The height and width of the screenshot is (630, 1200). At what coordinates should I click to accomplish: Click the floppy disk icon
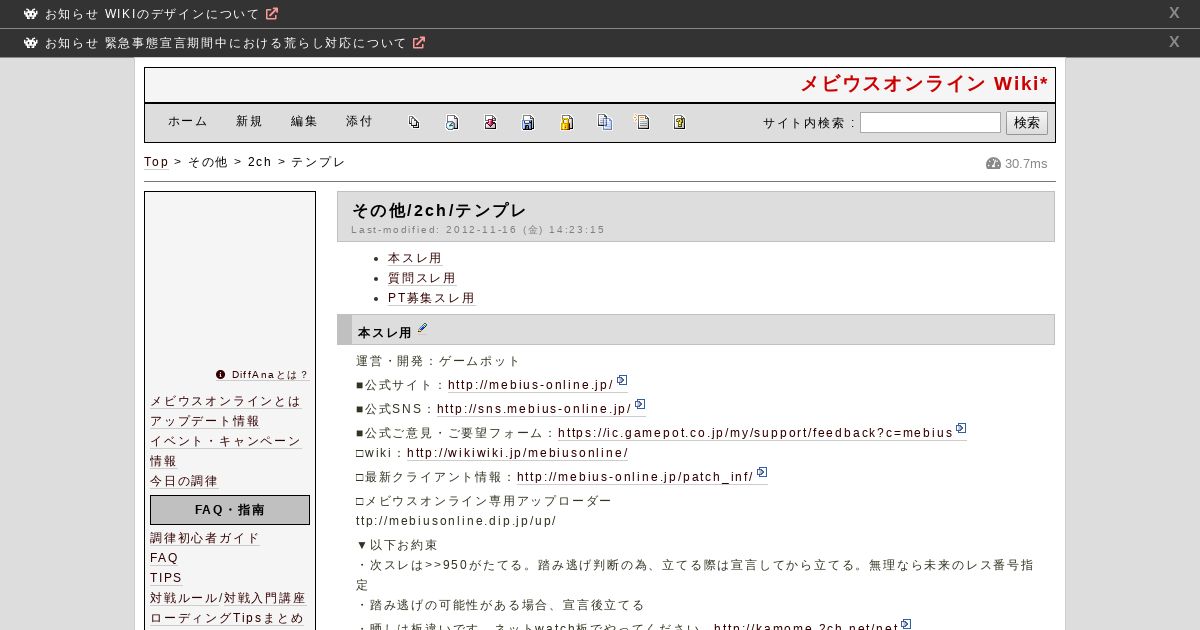pyautogui.click(x=528, y=122)
